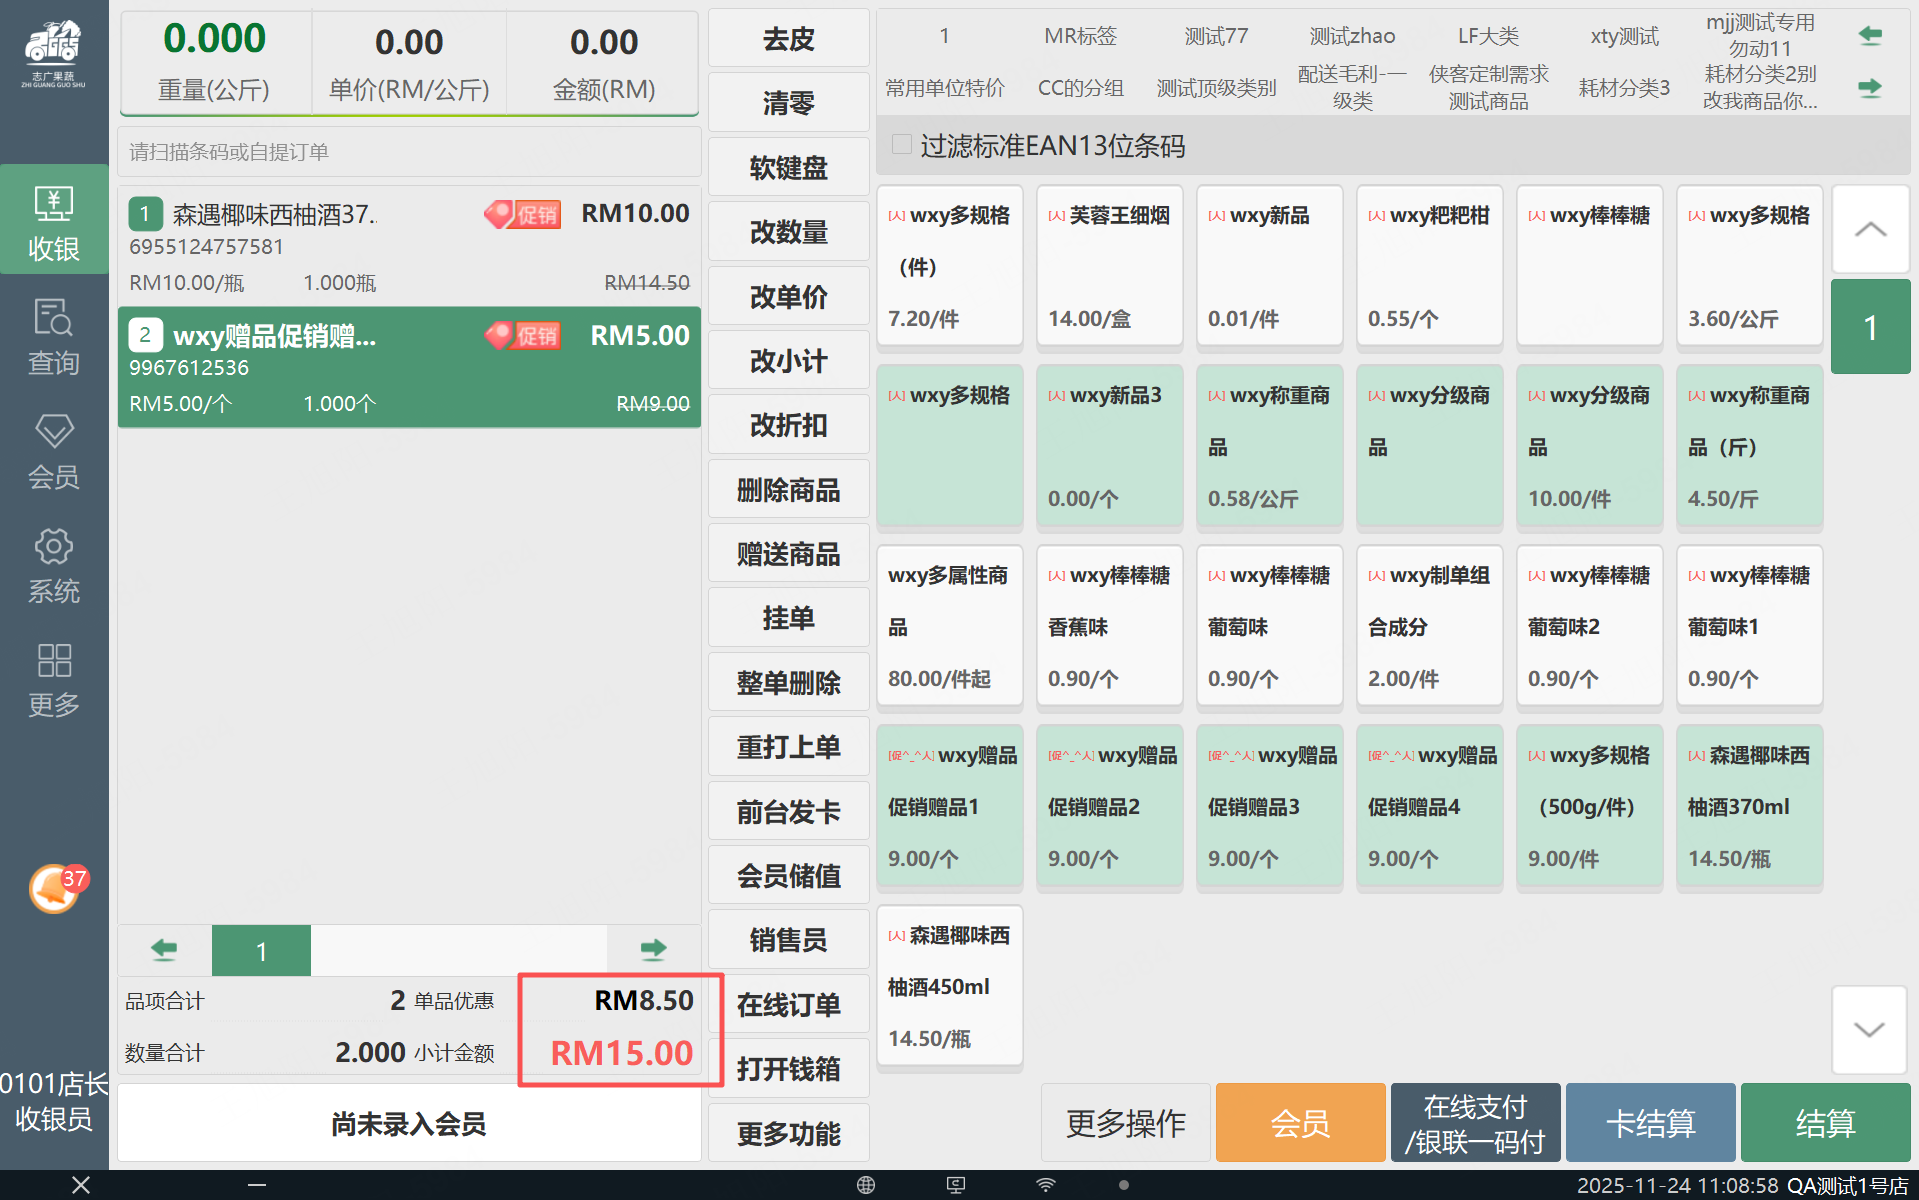Click the minimize dash in bottom bar
Viewport: 1919px width, 1200px height.
click(257, 1185)
